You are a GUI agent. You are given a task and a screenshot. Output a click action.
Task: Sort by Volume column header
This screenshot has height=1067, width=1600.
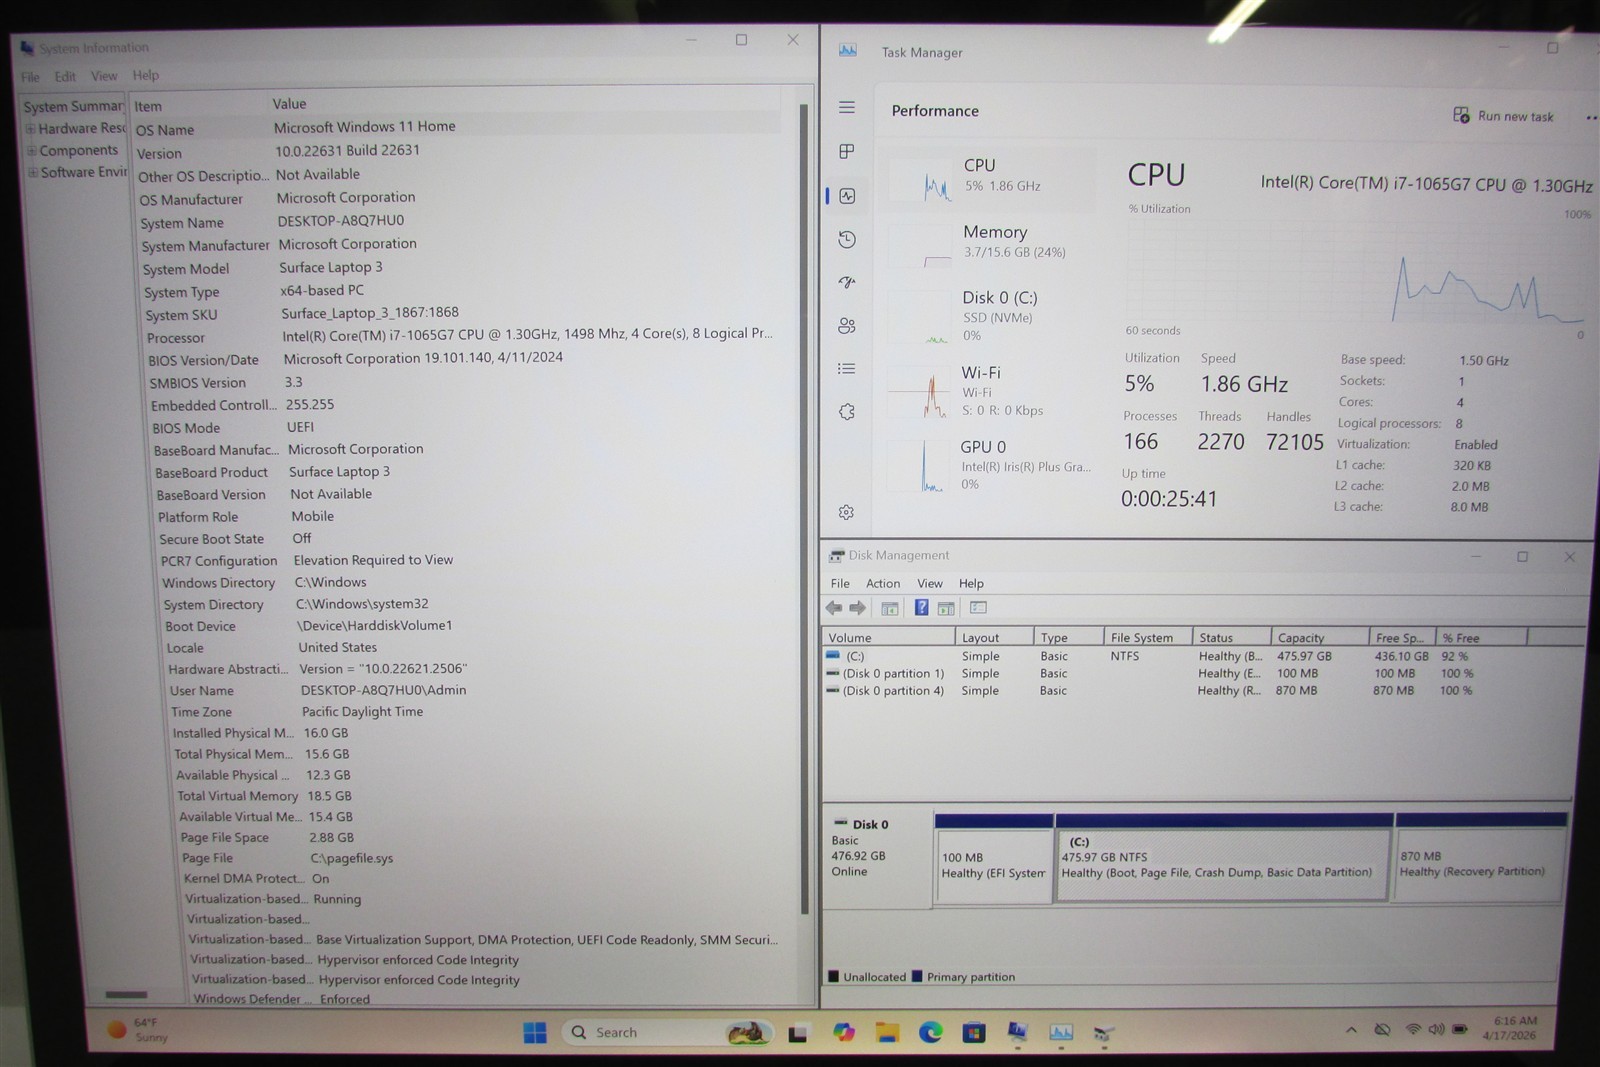coord(888,637)
